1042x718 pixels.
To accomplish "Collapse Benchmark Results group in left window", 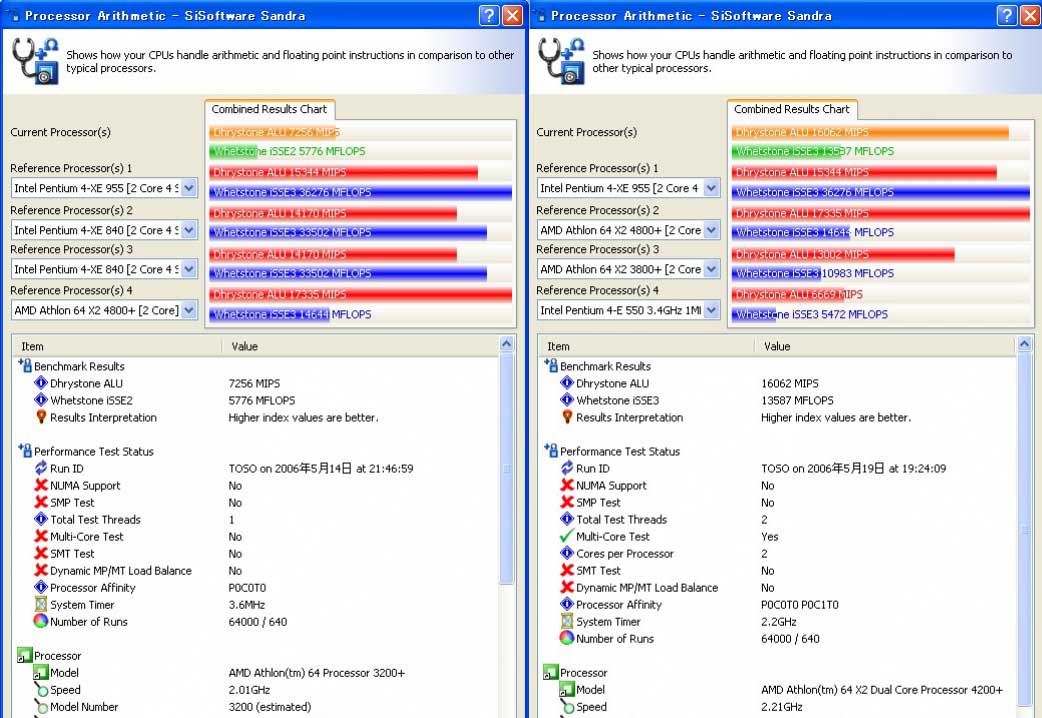I will pos(25,366).
